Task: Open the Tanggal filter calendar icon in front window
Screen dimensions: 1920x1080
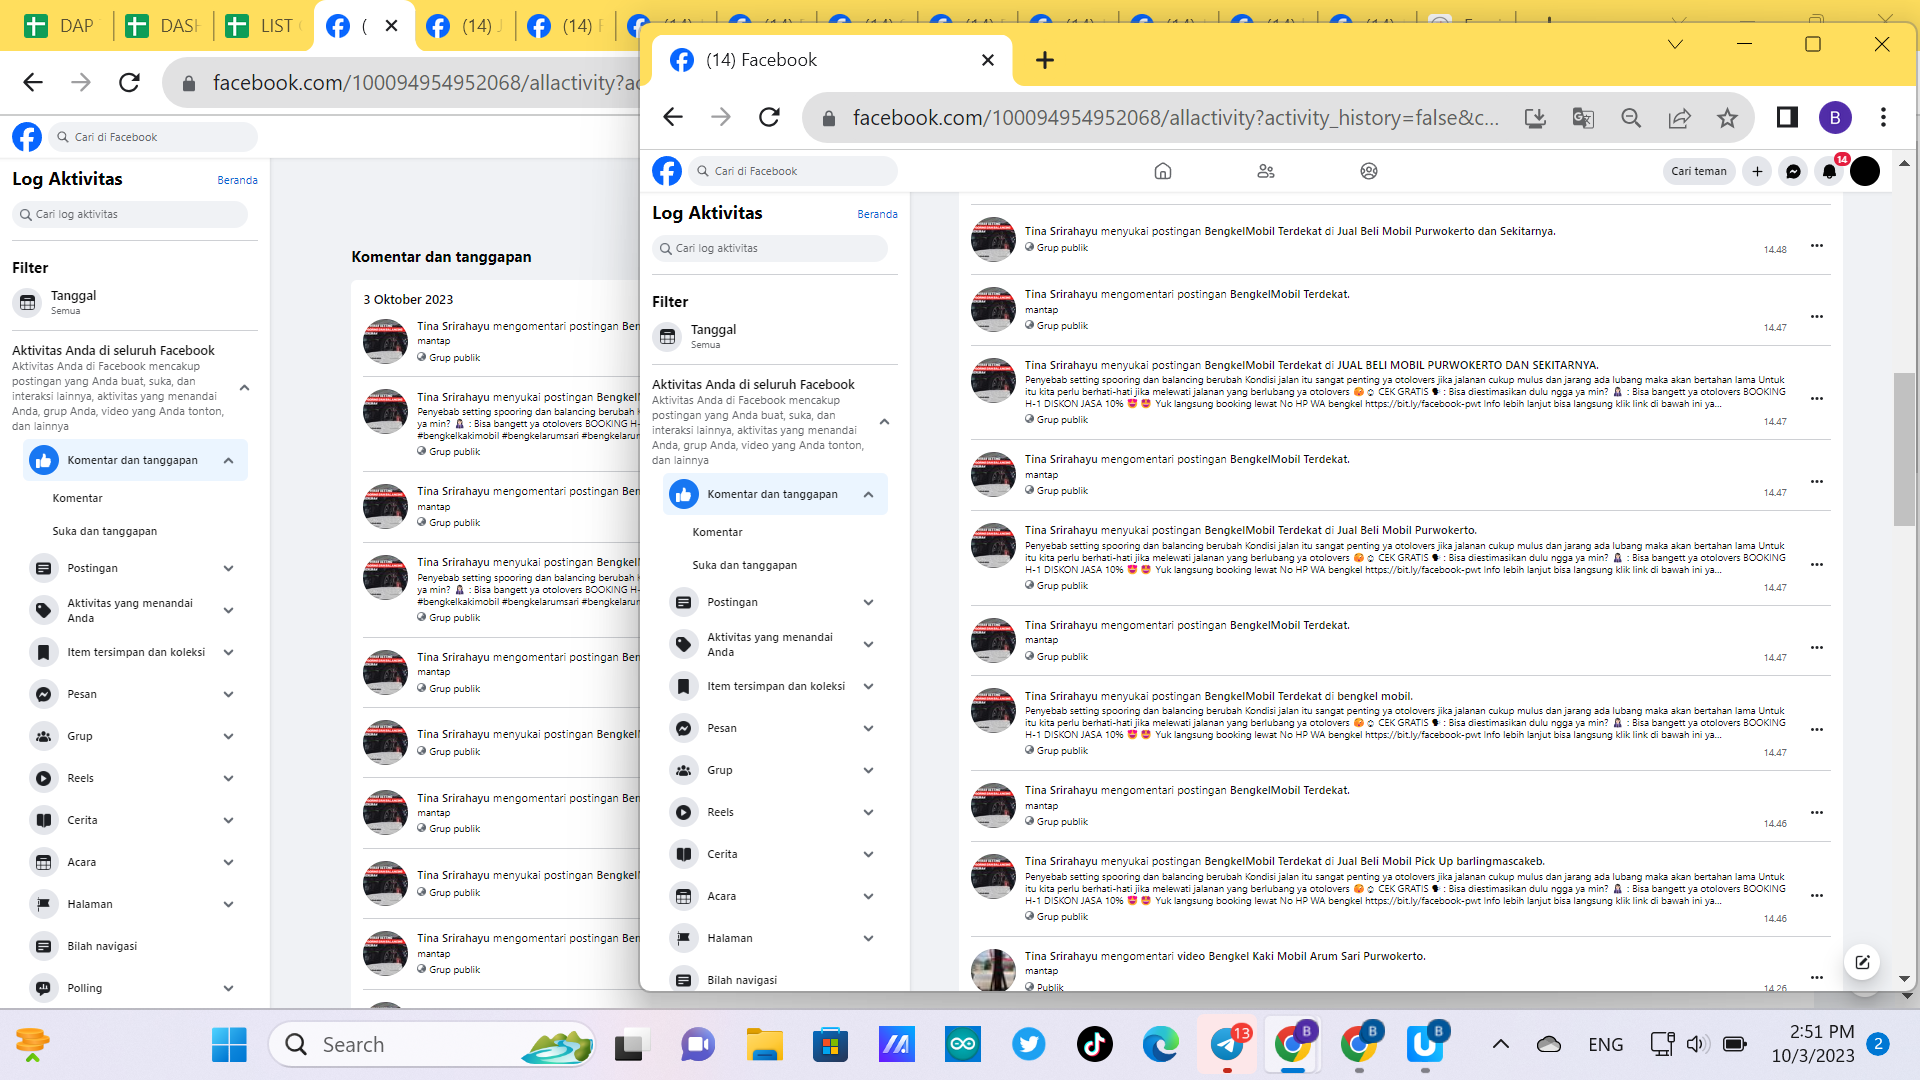Action: (667, 337)
